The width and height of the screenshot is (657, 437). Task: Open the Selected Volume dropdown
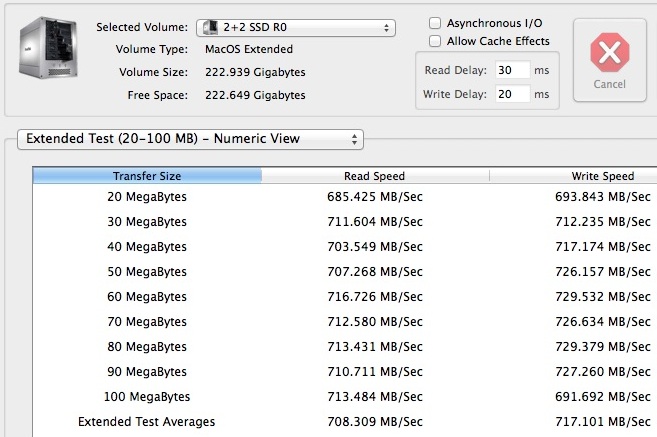point(295,27)
